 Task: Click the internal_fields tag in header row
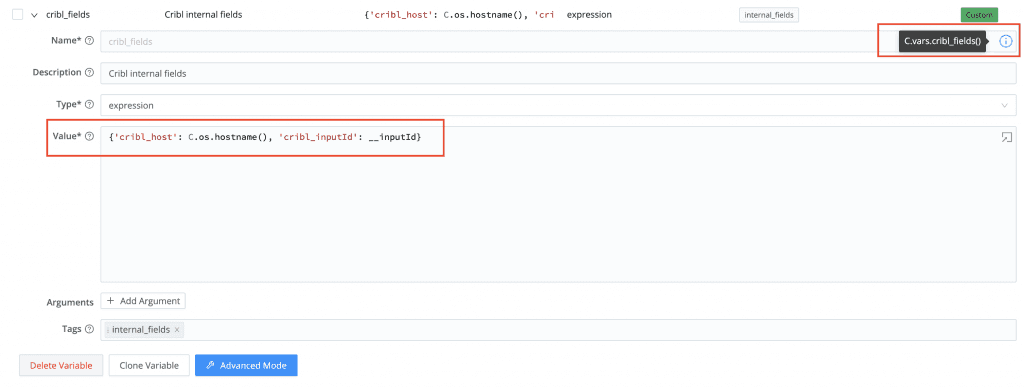pyautogui.click(x=769, y=14)
